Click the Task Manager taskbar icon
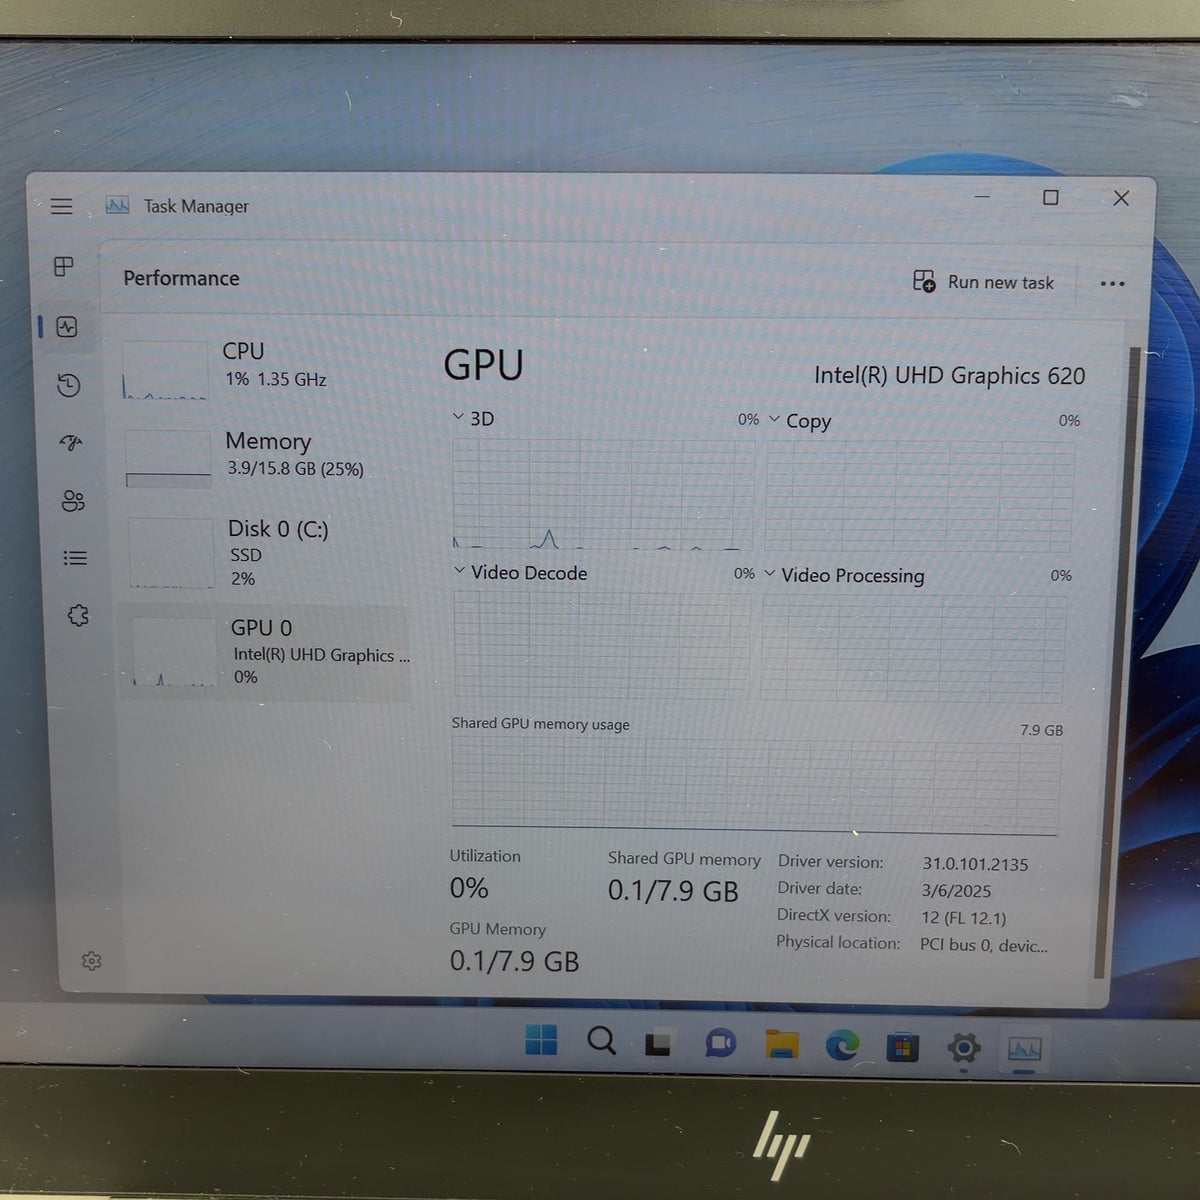This screenshot has height=1200, width=1200. point(1025,1050)
